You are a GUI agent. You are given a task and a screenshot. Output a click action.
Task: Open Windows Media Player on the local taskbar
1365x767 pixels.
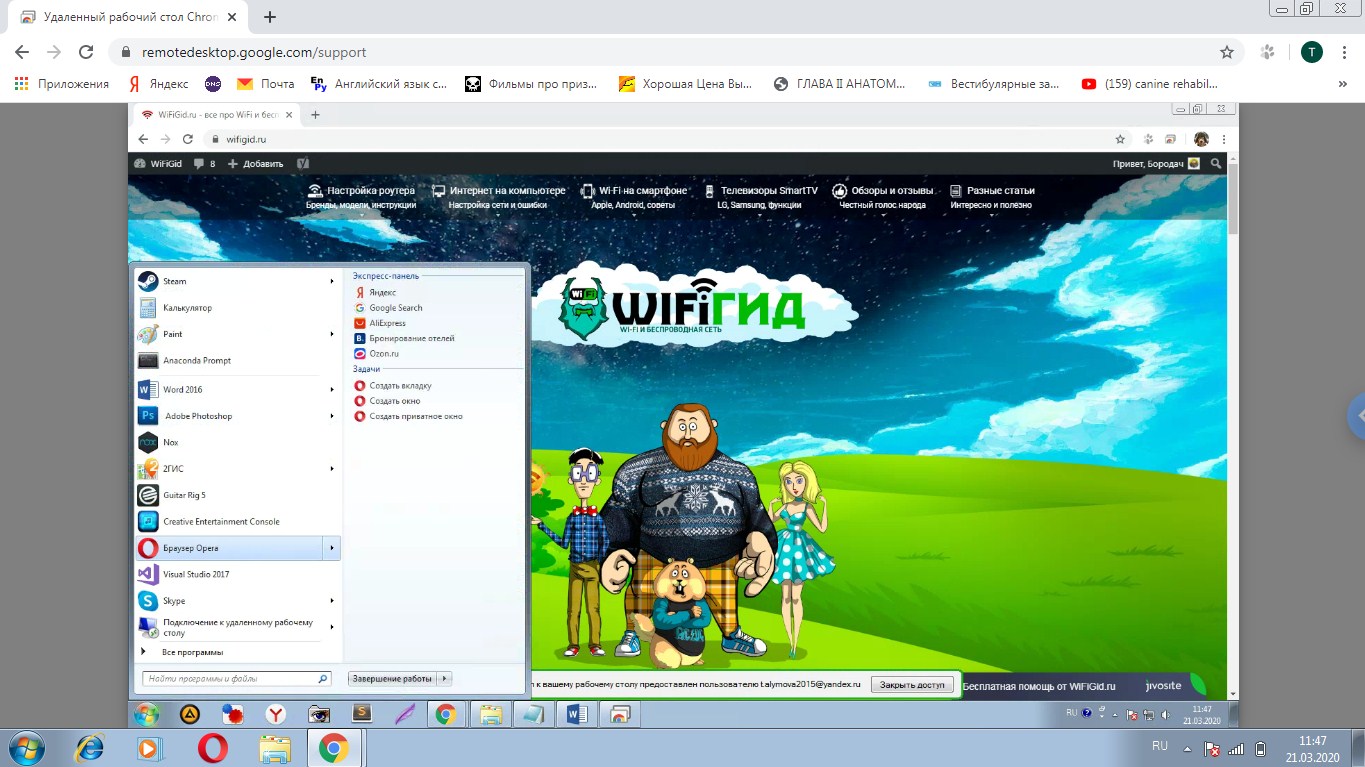point(149,748)
